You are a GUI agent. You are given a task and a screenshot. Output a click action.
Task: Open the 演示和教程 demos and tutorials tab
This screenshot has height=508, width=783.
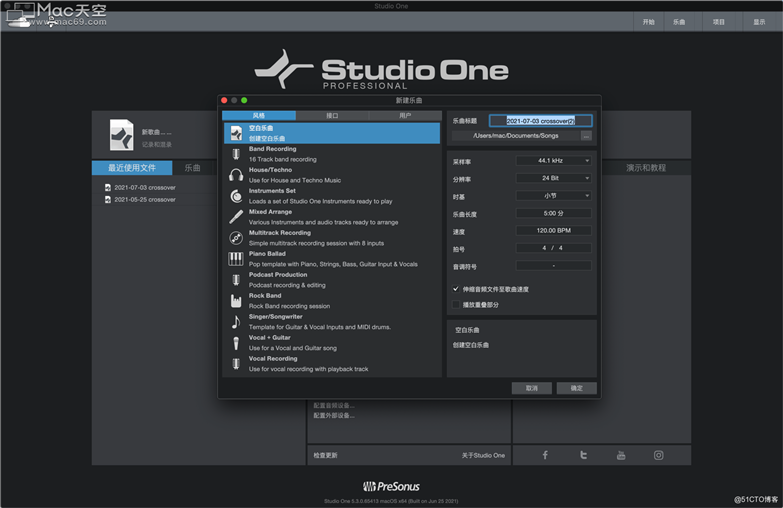(x=646, y=168)
